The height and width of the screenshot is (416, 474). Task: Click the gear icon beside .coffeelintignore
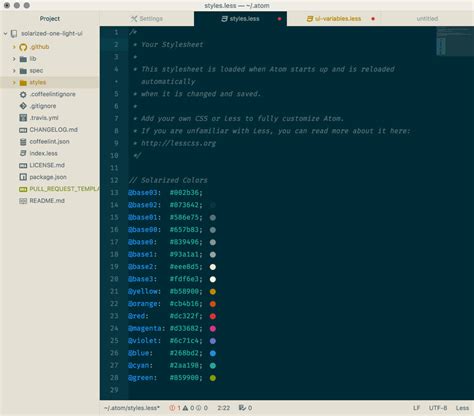point(23,94)
